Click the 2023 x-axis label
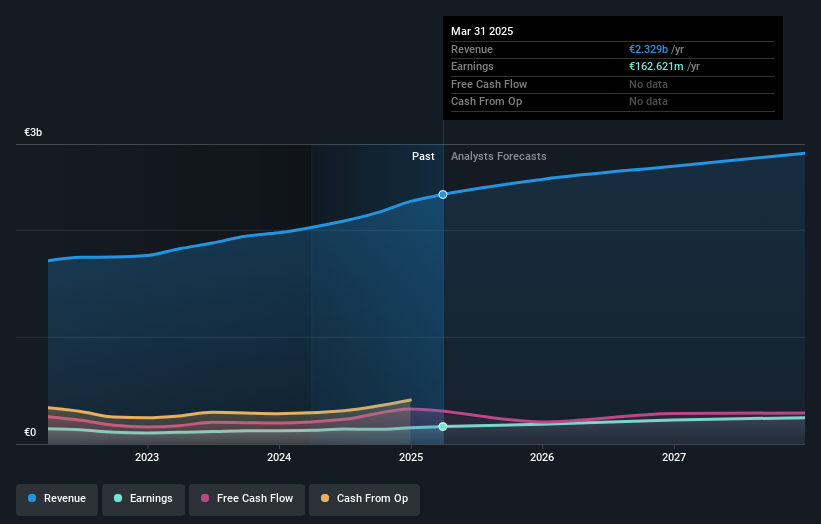The height and width of the screenshot is (524, 821). click(x=147, y=458)
